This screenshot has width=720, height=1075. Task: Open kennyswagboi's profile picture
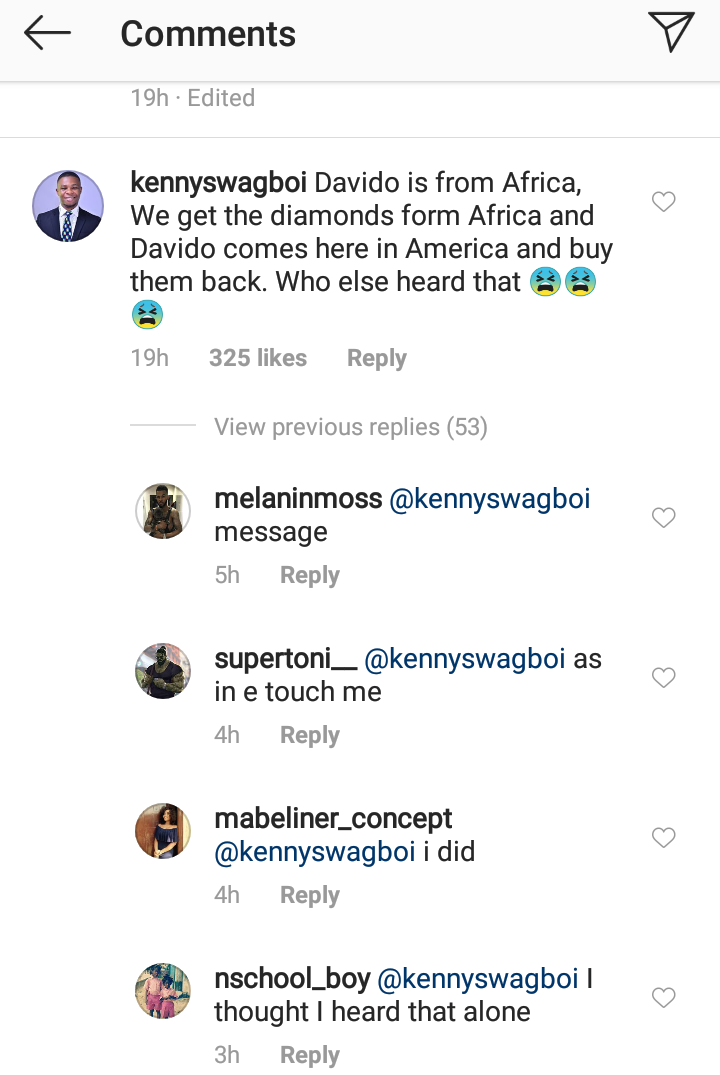pyautogui.click(x=69, y=206)
